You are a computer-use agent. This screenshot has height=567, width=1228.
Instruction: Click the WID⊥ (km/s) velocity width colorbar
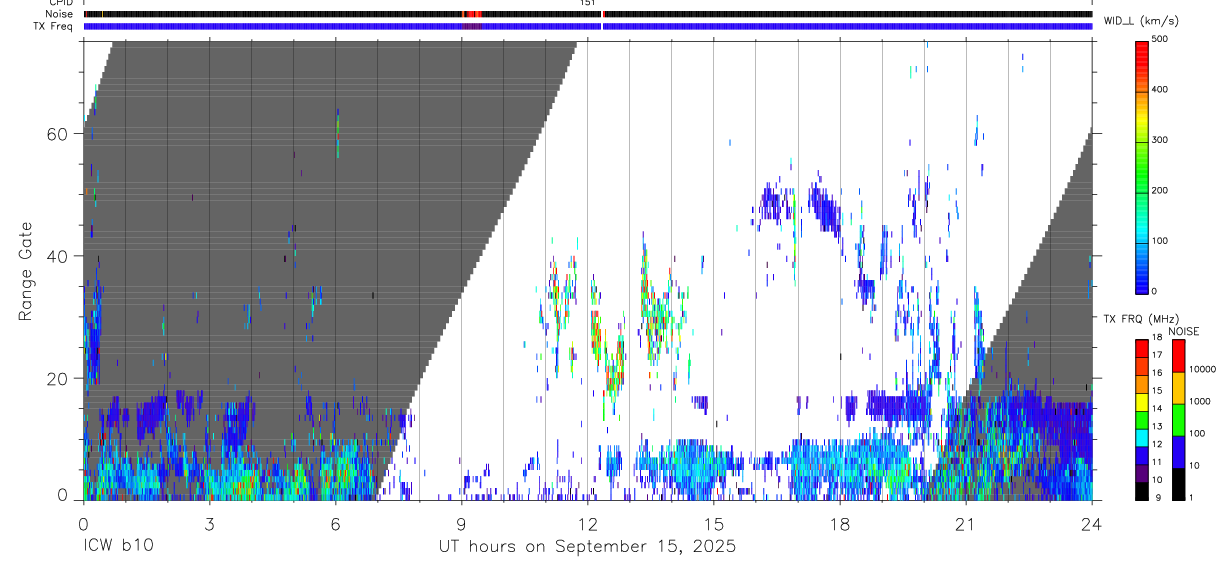[x=1142, y=166]
